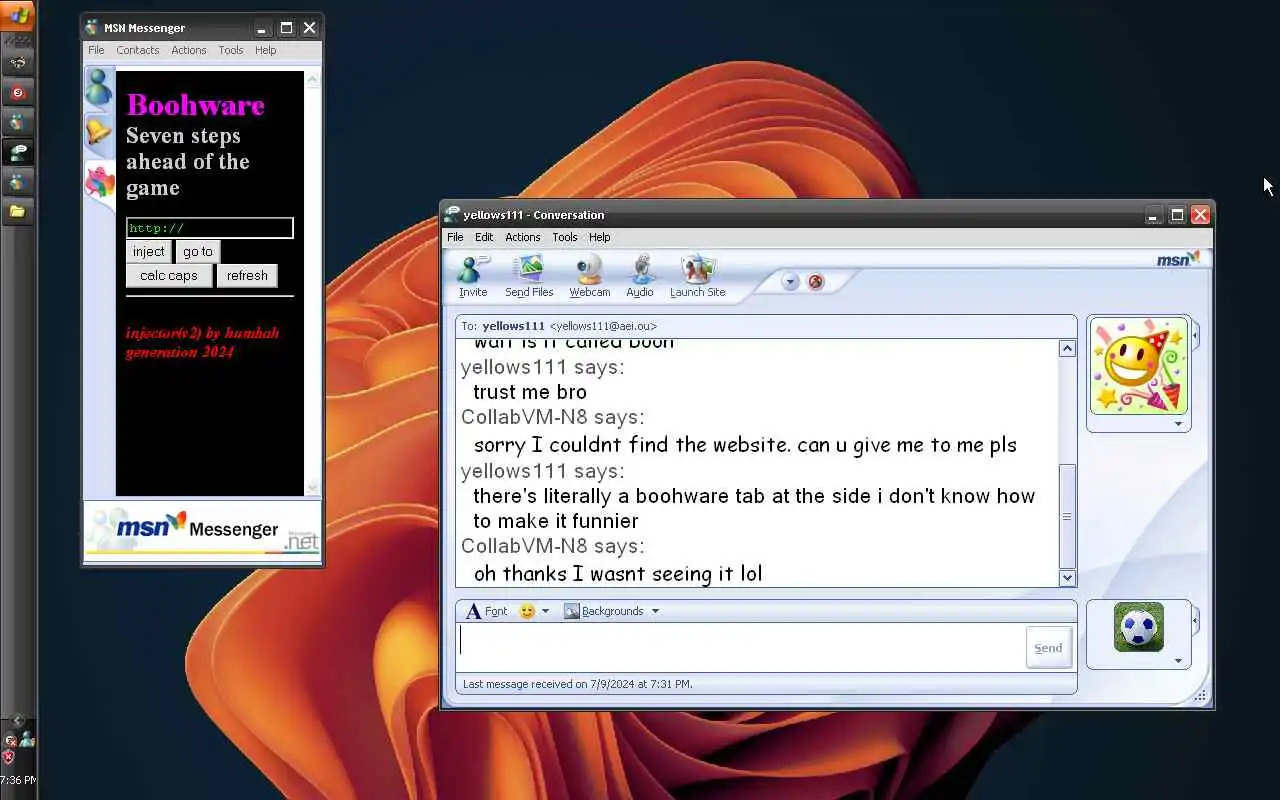Click the MSN Messenger title bar icon

click(x=92, y=27)
